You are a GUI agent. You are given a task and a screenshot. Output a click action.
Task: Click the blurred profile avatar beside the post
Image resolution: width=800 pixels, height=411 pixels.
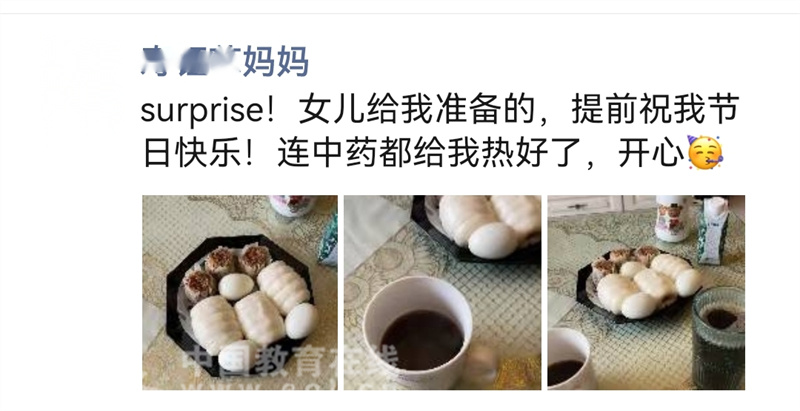point(80,78)
